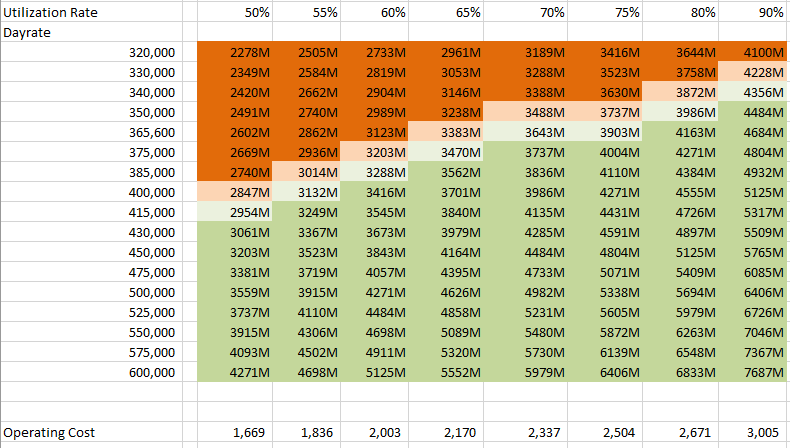Select the 5317M cell
Viewport: 790px width, 448px height.
(x=753, y=212)
